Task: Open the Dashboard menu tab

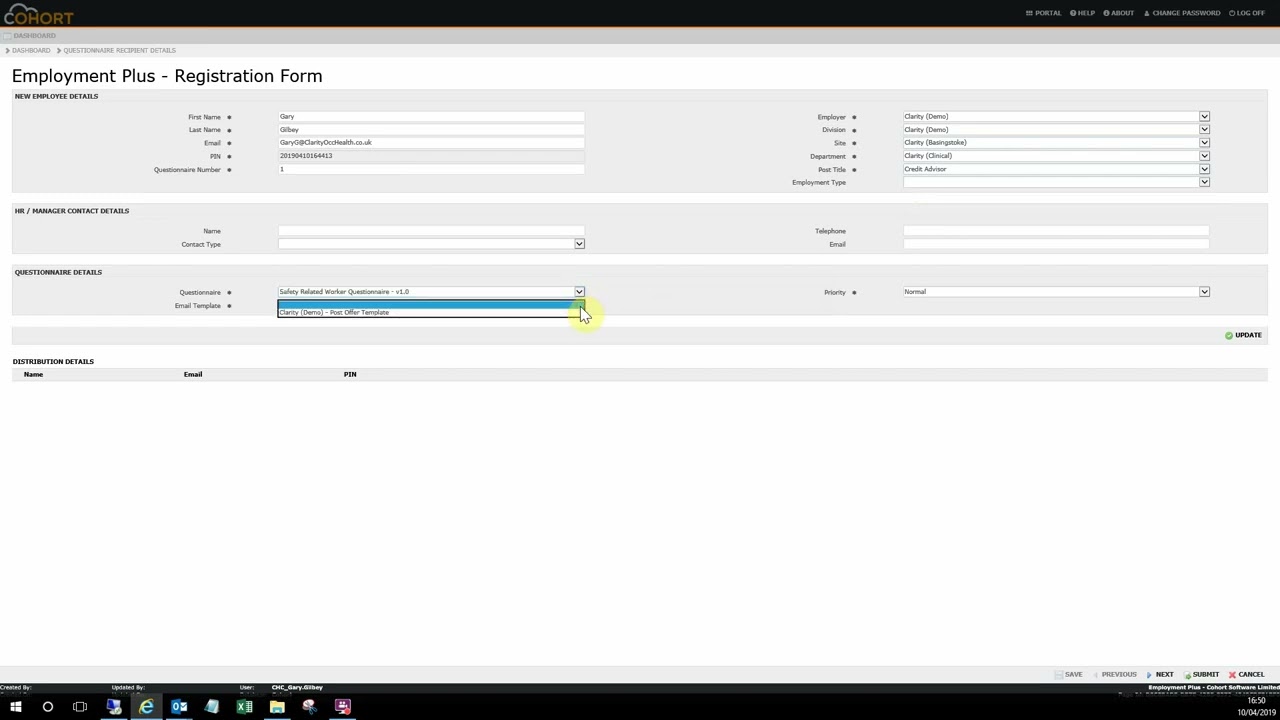Action: pyautogui.click(x=31, y=36)
